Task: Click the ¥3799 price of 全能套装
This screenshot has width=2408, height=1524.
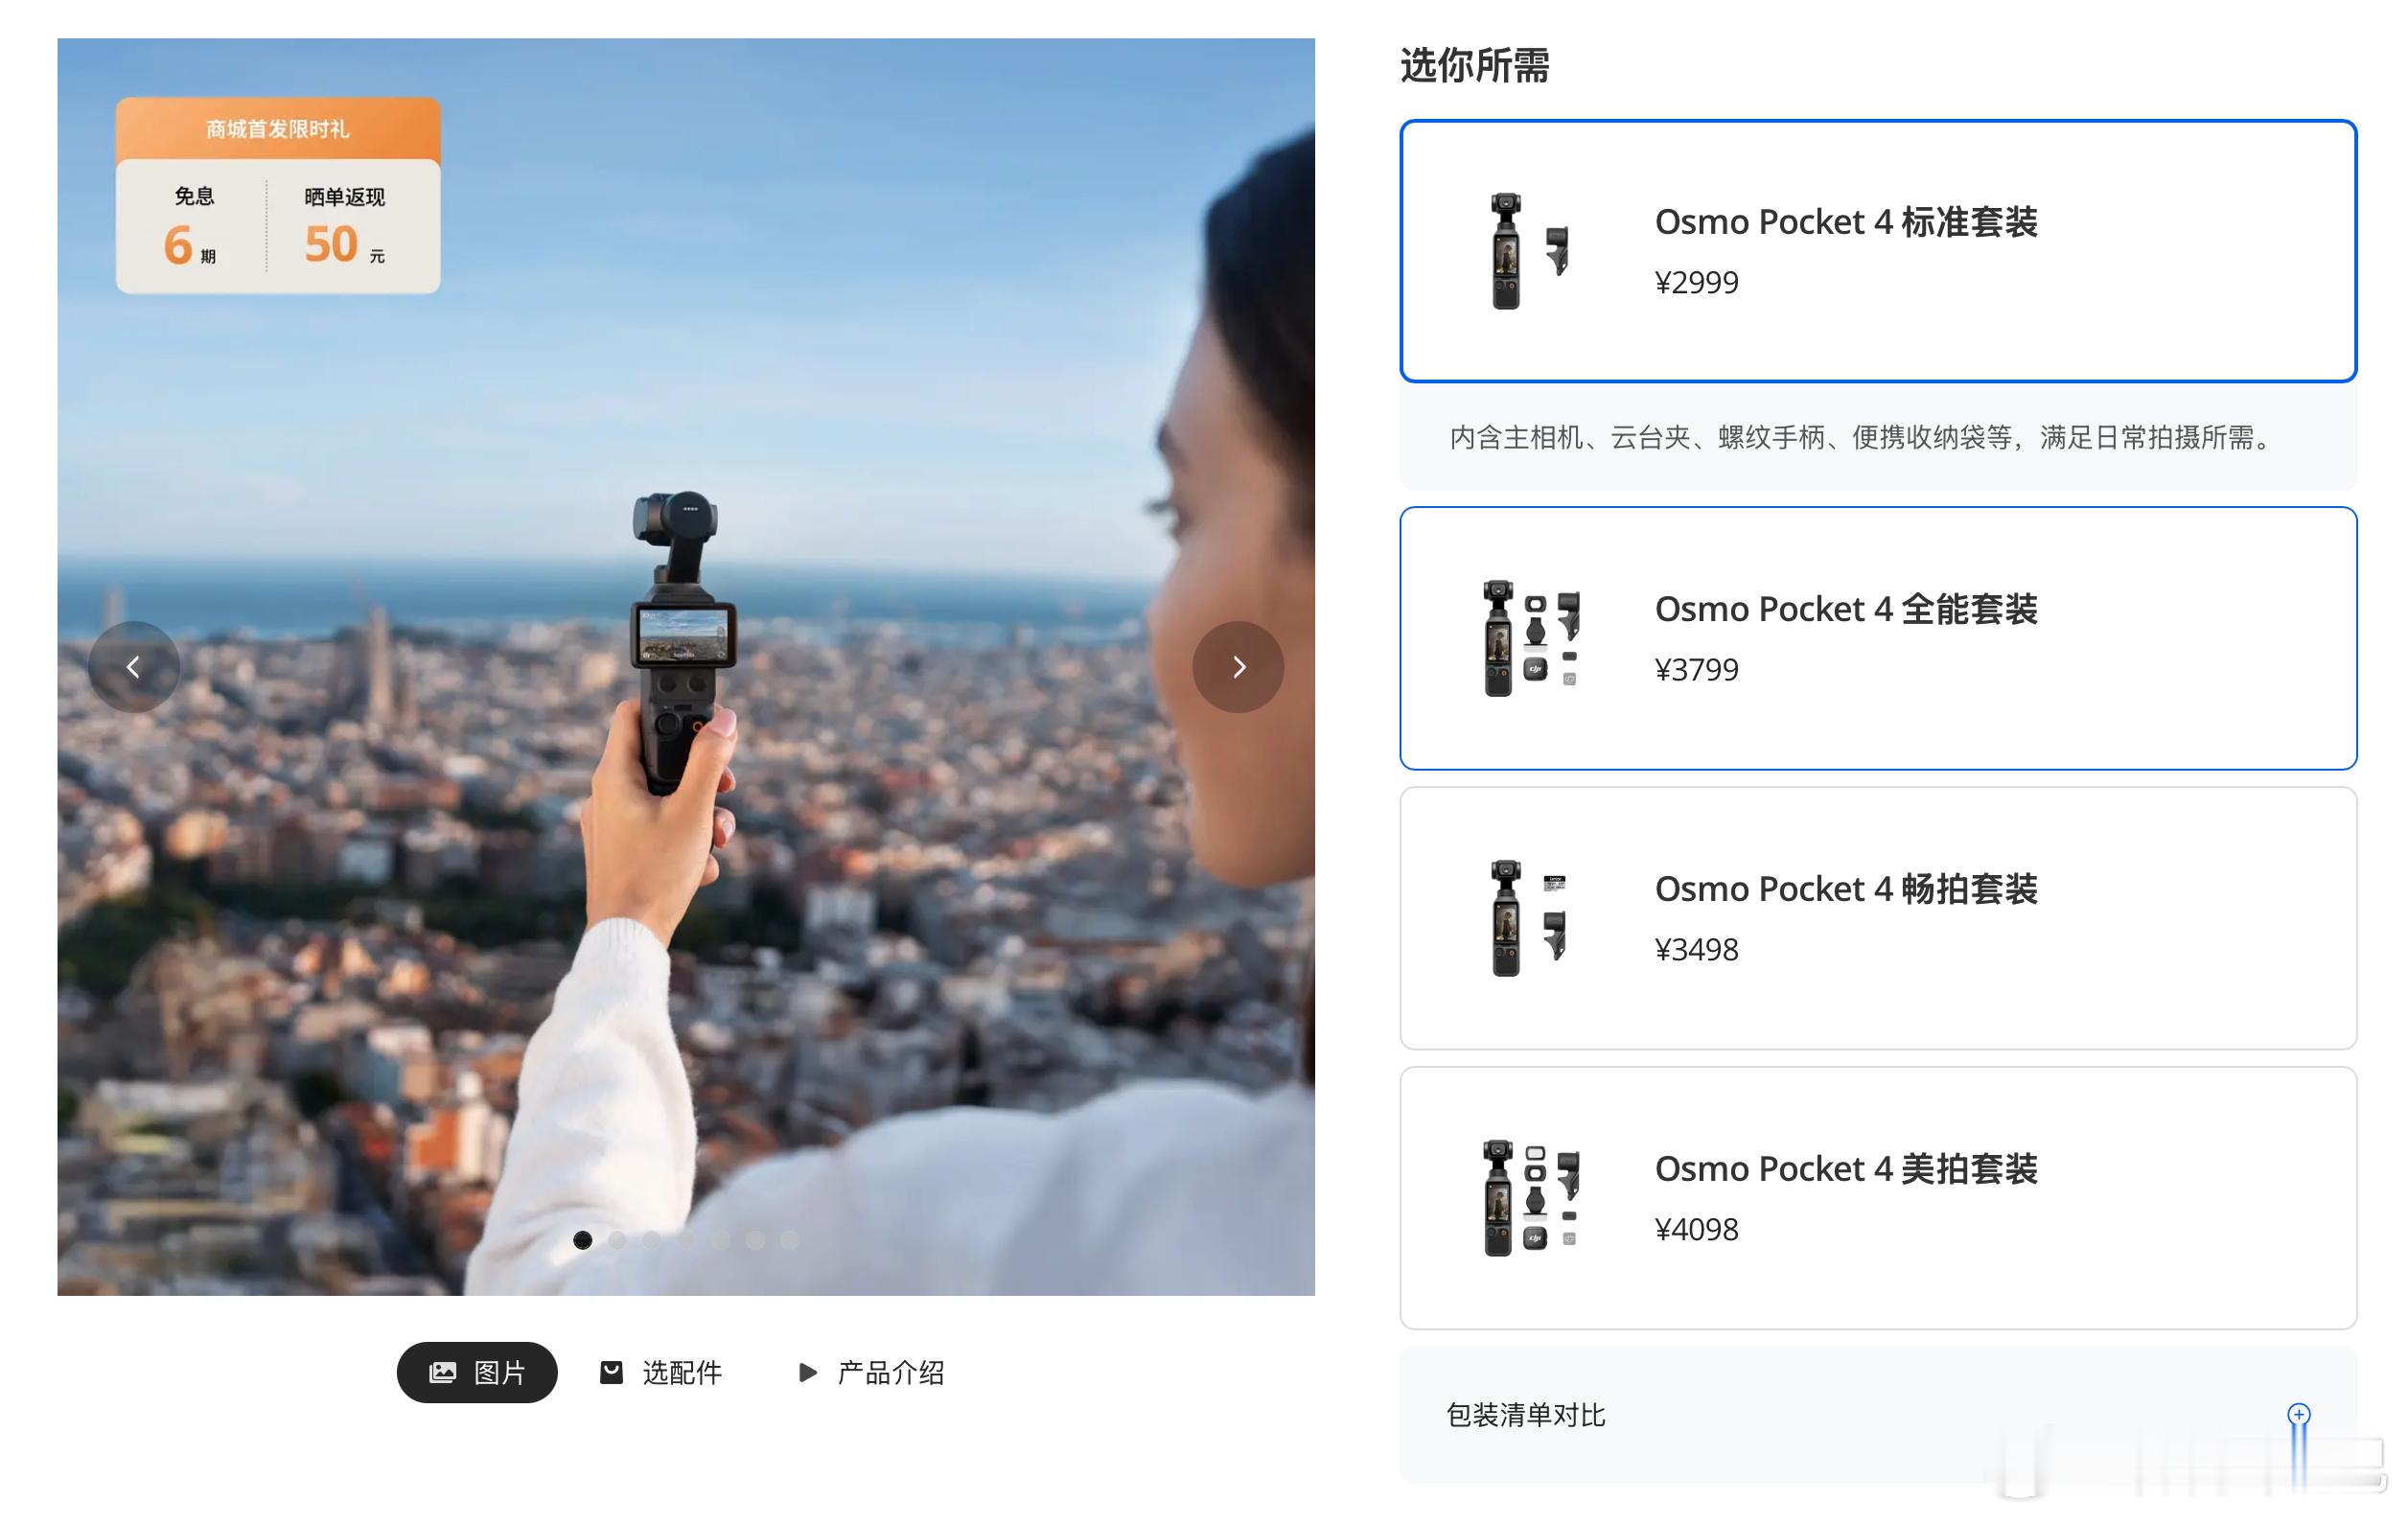Action: (1696, 669)
